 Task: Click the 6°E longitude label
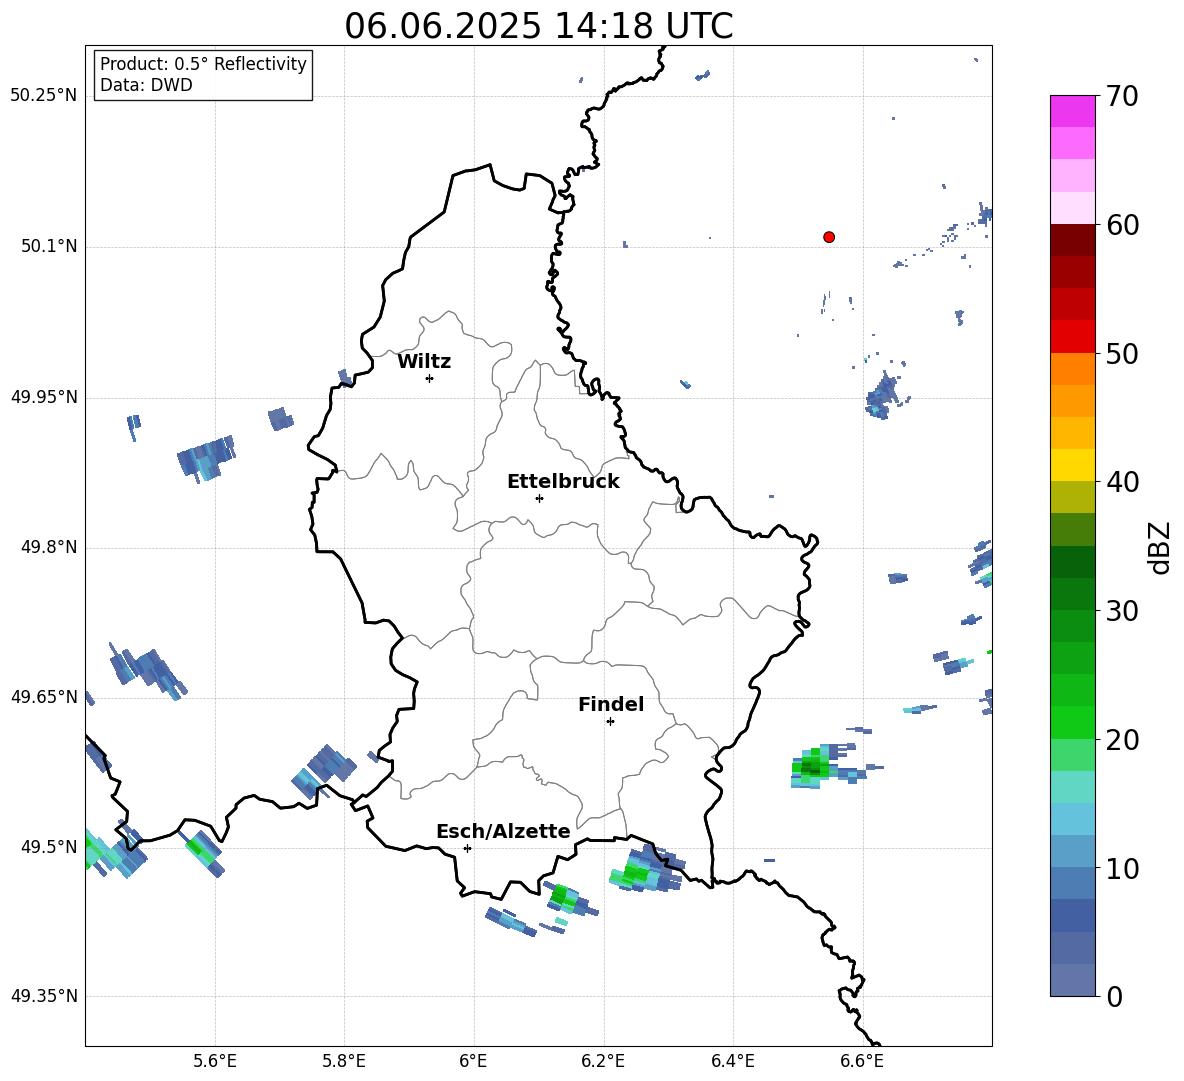(473, 1061)
